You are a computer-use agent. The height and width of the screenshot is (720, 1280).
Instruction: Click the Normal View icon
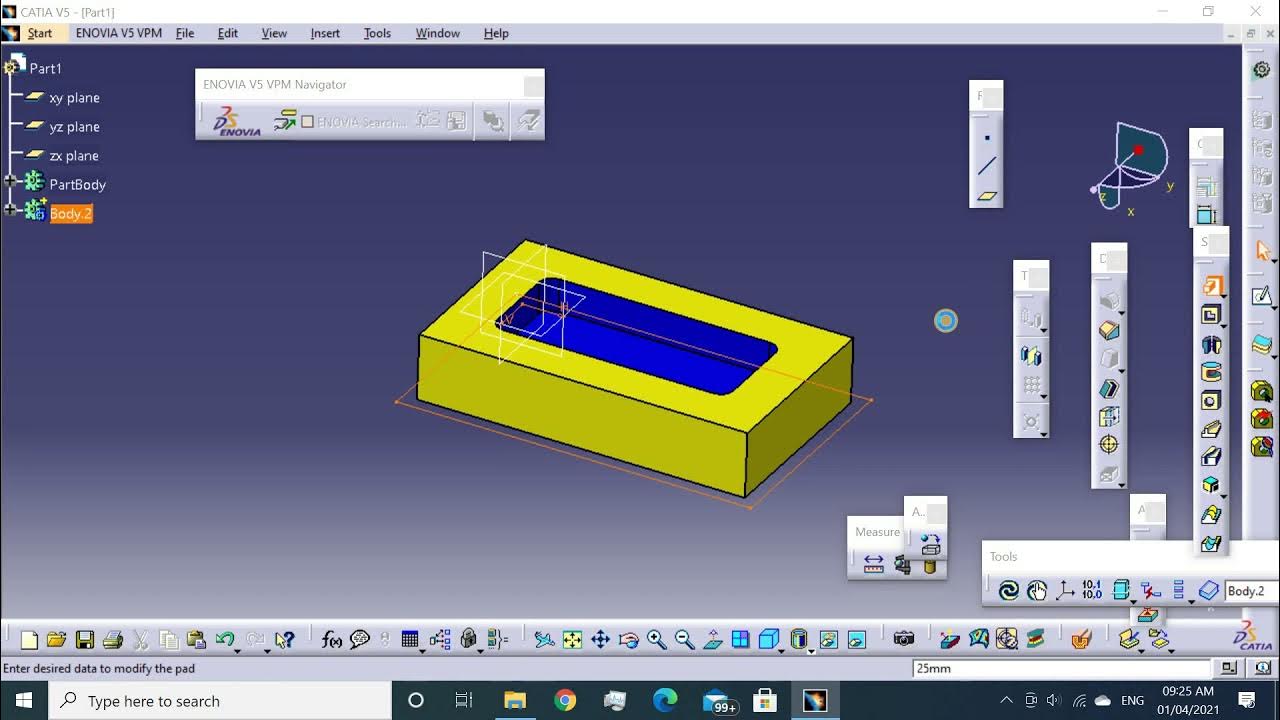(x=712, y=640)
